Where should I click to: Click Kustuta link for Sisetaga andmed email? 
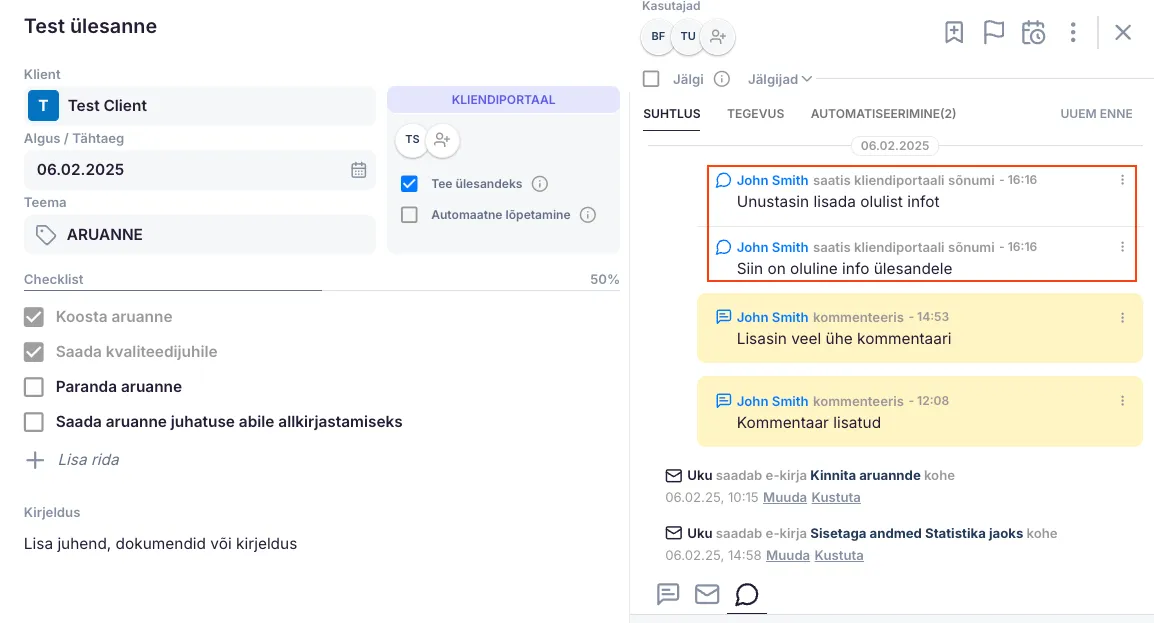(838, 555)
